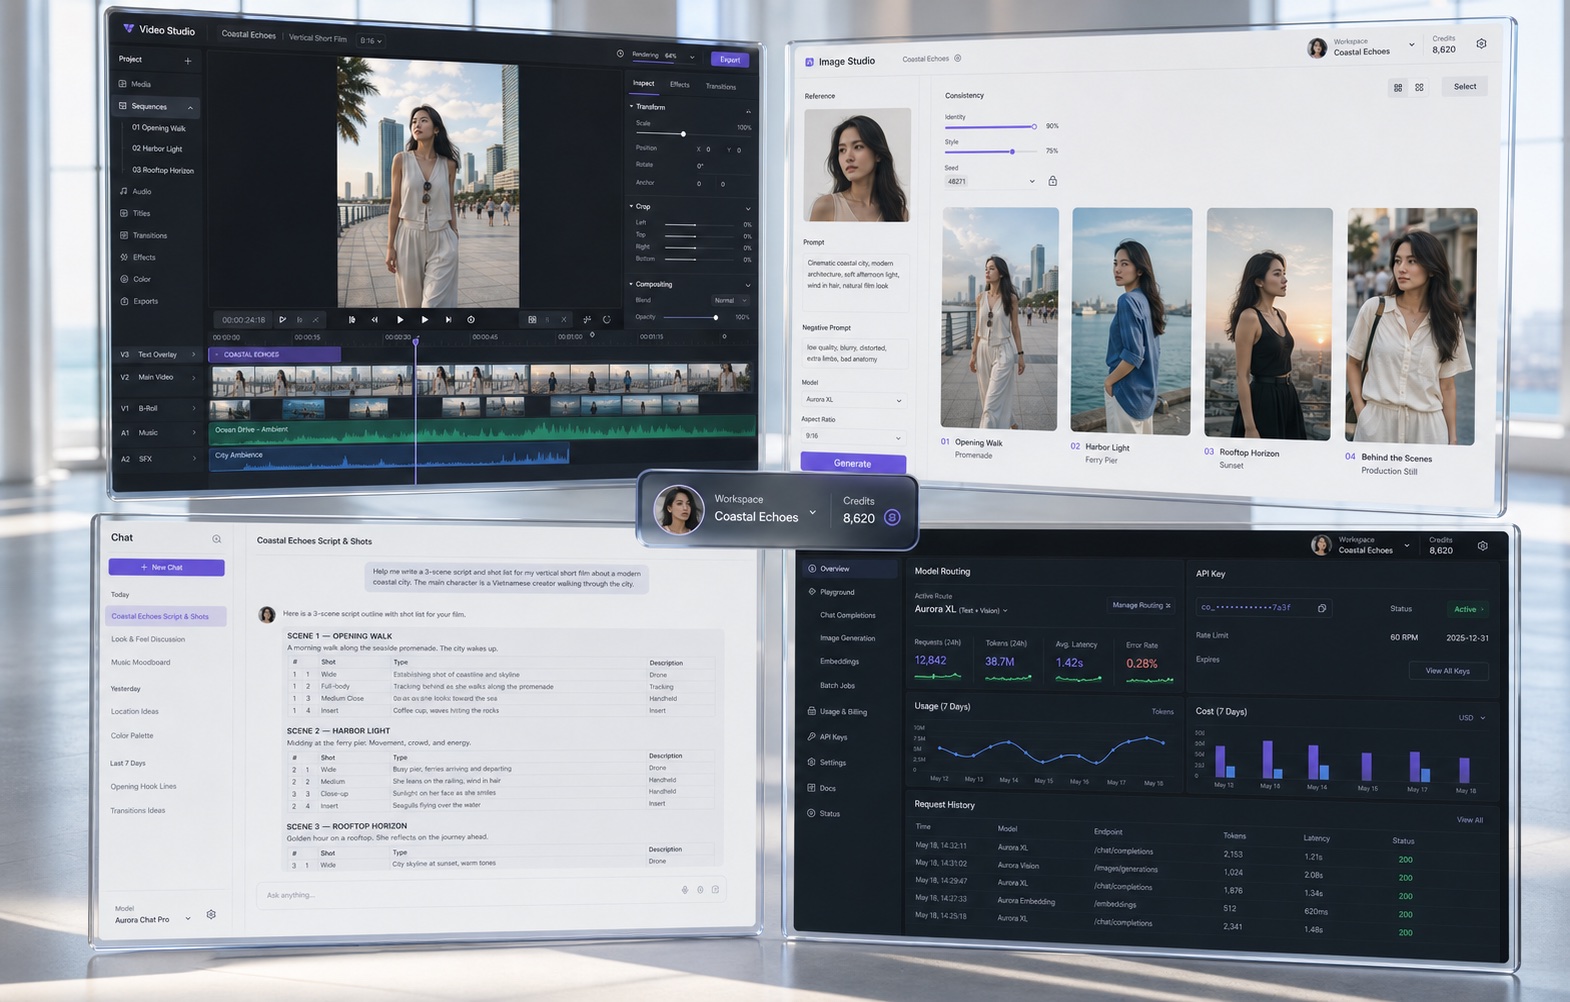Click Manage Routing button
This screenshot has height=1002, width=1570.
(x=1141, y=605)
